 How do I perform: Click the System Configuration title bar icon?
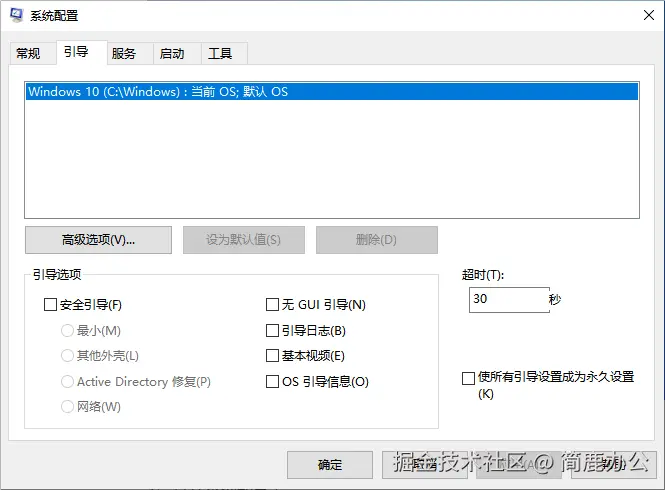pos(17,15)
